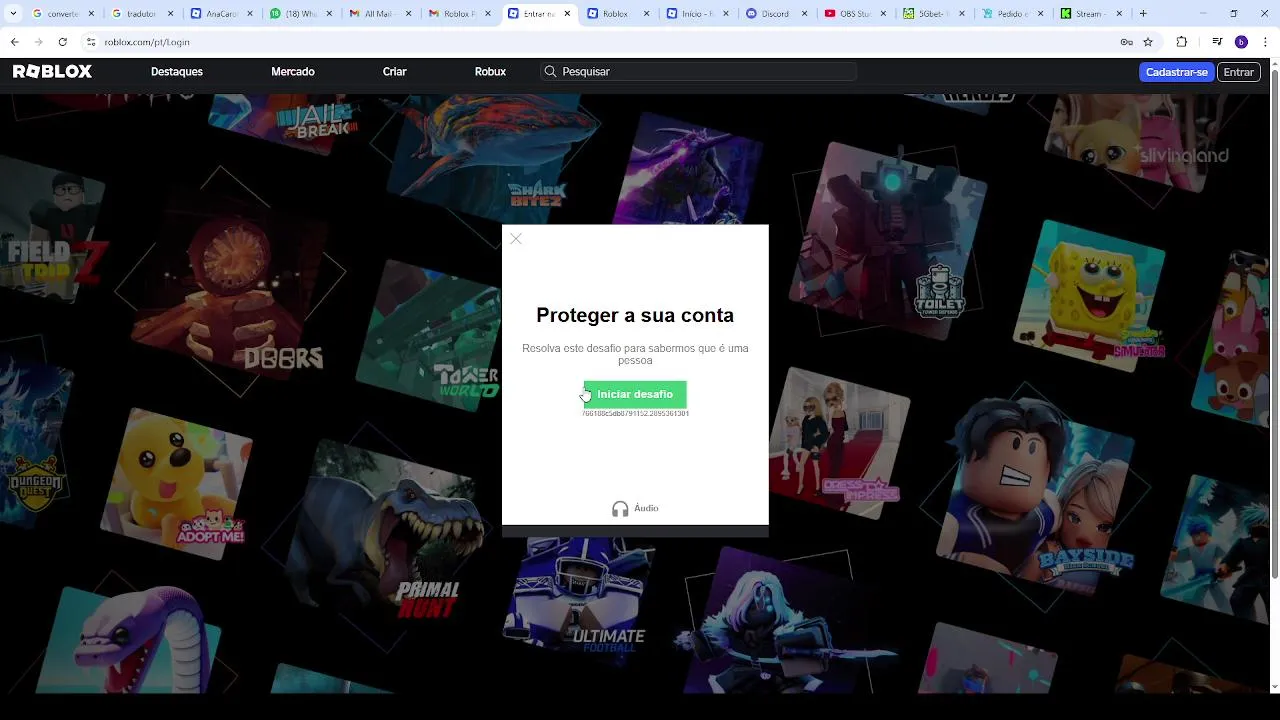Screen dimensions: 1280x720
Task: Close the converte tab
Action: point(91,14)
